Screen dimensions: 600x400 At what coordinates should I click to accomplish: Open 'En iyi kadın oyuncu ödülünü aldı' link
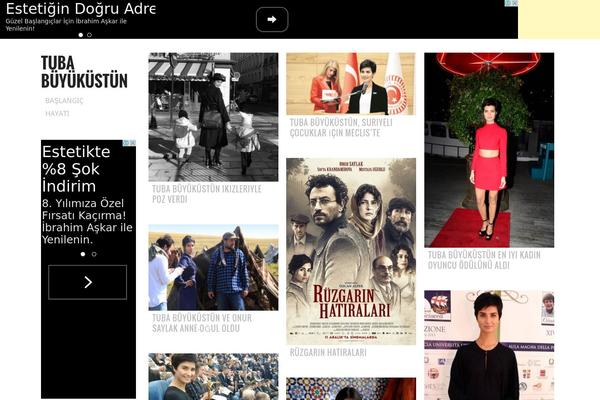pyautogui.click(x=484, y=260)
